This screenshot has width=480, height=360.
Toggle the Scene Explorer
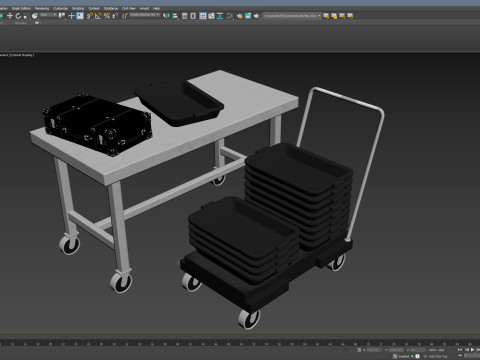[x=184, y=16]
